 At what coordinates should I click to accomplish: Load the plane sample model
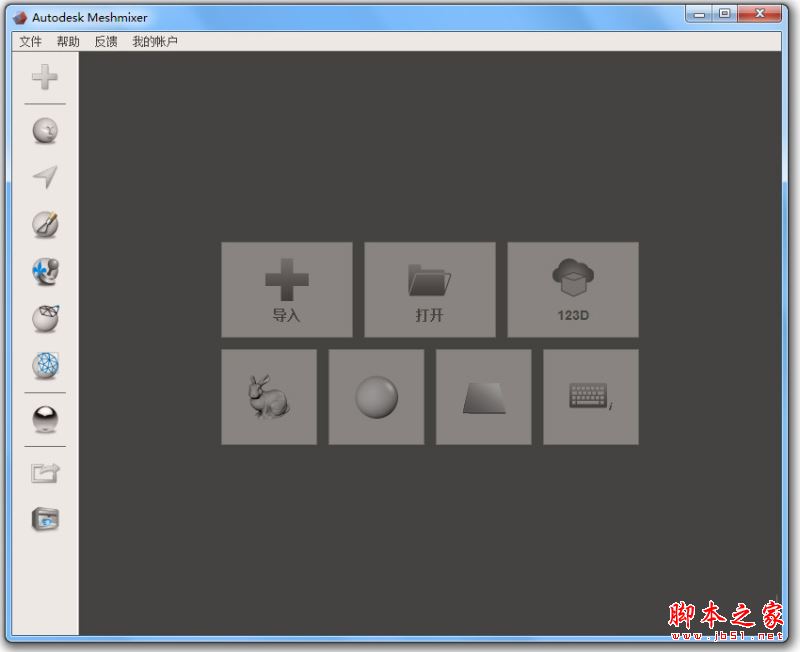point(484,397)
